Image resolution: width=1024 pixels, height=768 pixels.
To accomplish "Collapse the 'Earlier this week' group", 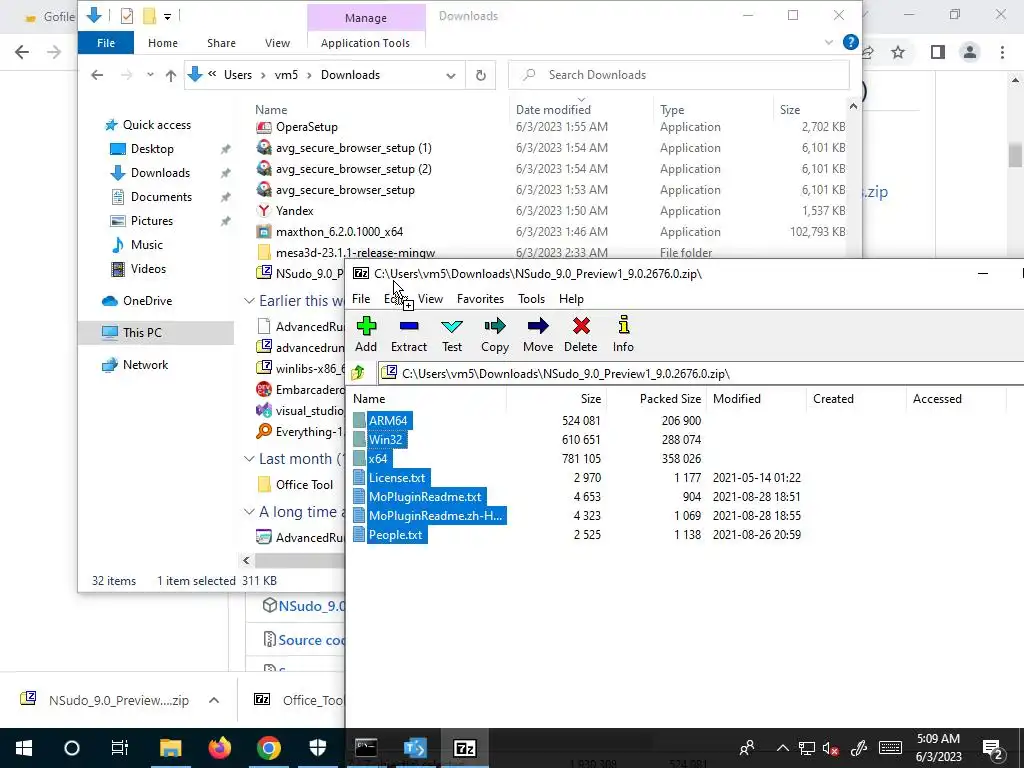I will [x=249, y=300].
